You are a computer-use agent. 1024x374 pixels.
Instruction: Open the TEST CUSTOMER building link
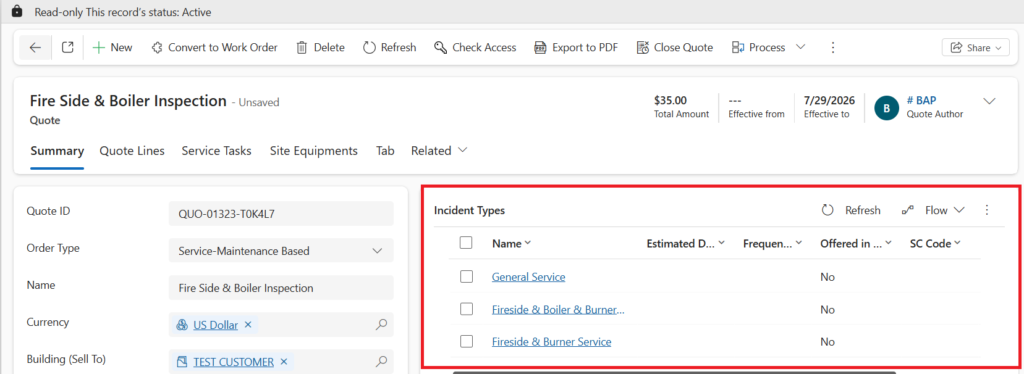click(233, 361)
